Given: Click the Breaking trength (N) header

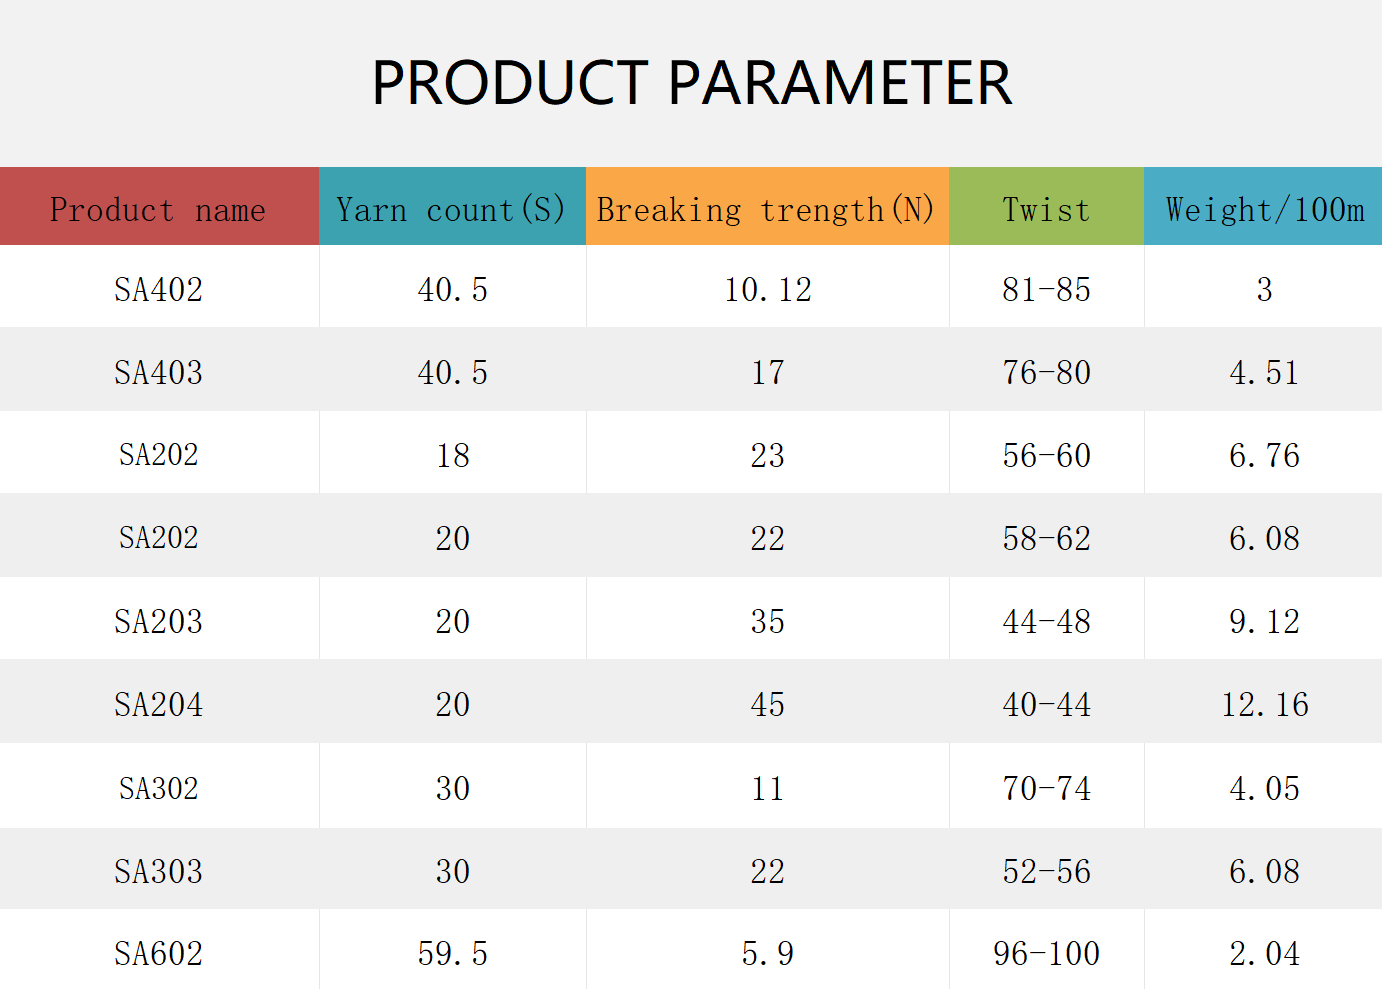Looking at the screenshot, I should (767, 206).
